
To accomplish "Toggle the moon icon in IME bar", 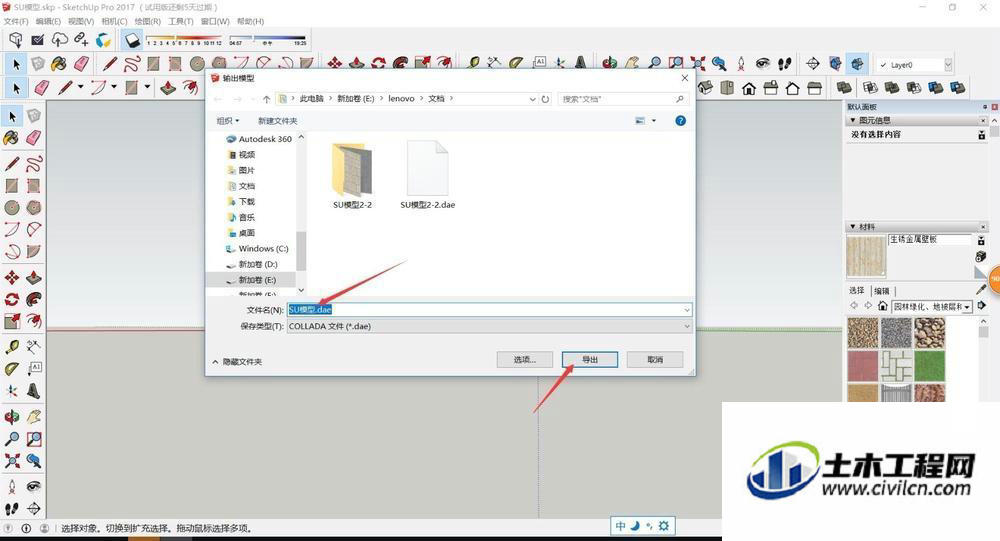I will (x=635, y=526).
